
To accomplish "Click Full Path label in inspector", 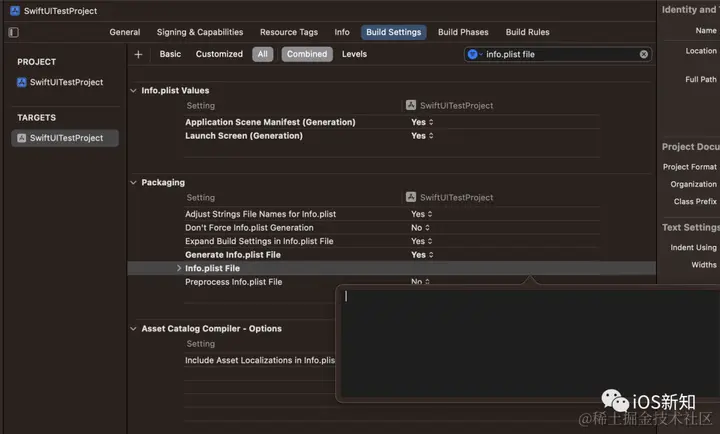I will click(x=701, y=79).
